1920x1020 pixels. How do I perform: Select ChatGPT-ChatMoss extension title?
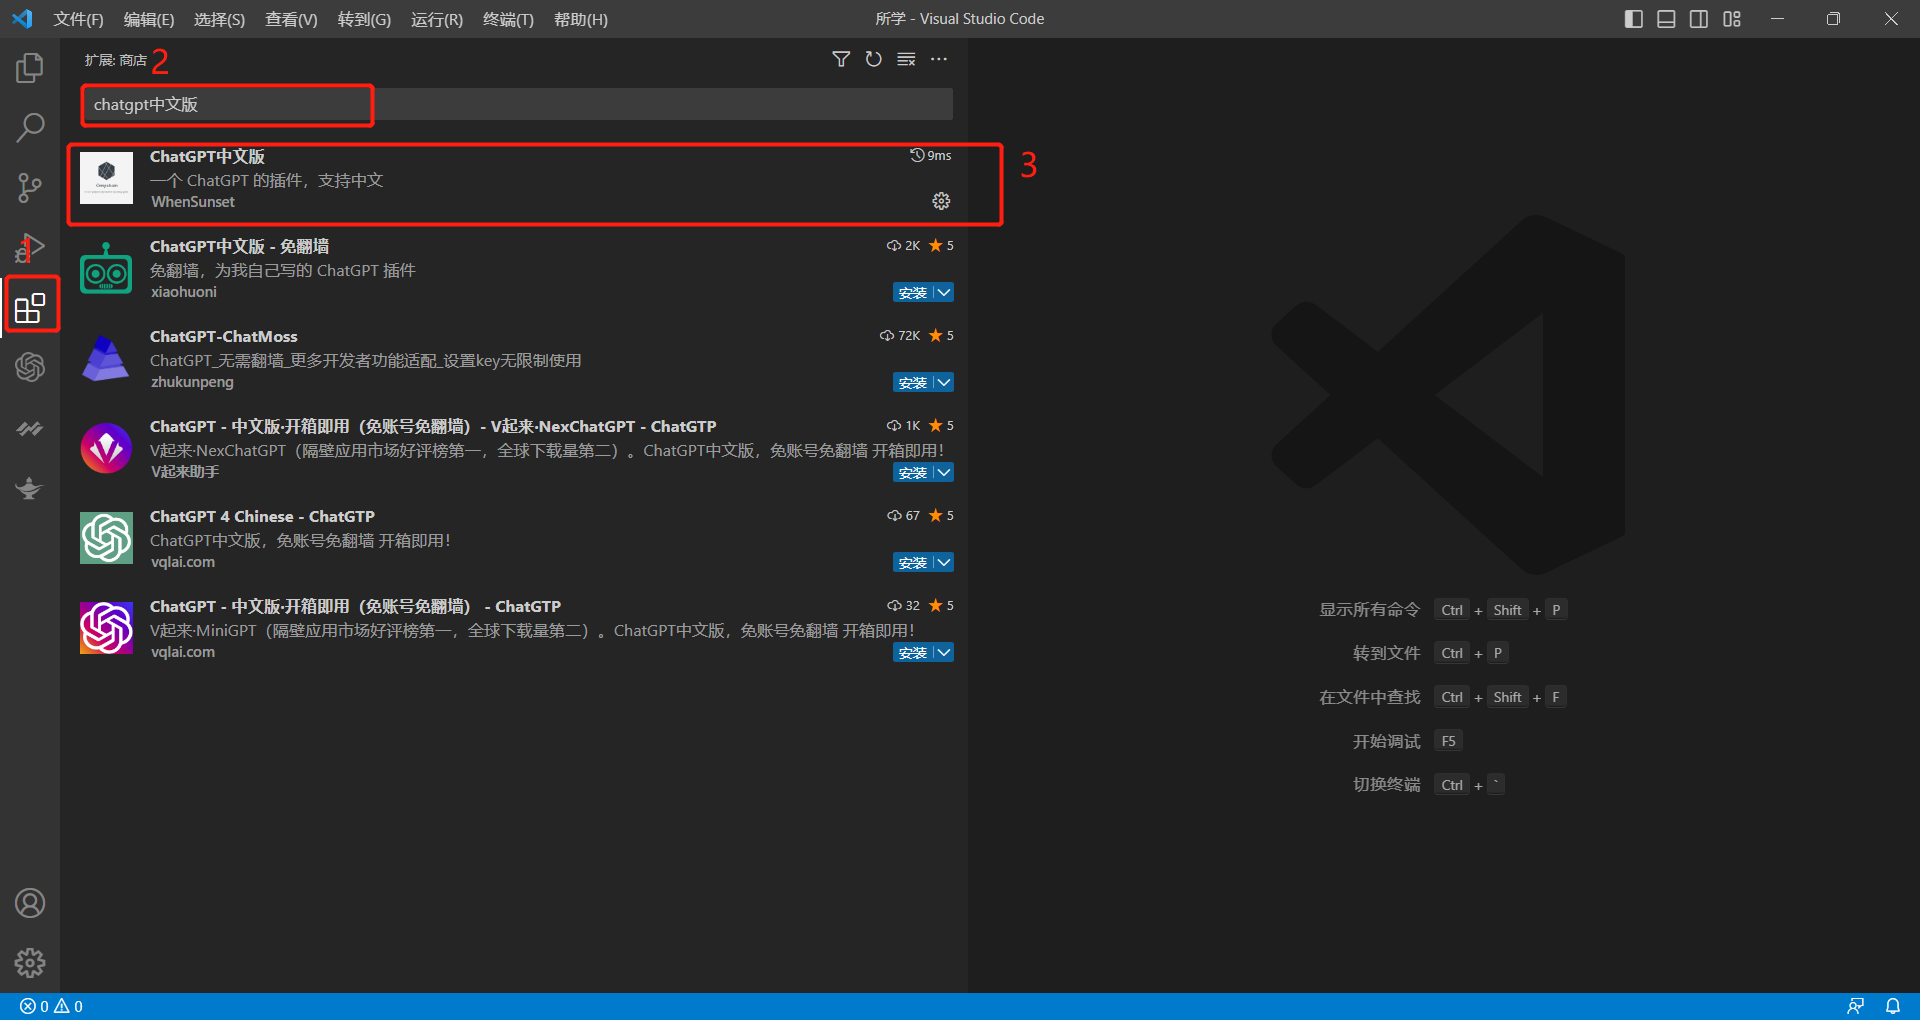point(224,336)
